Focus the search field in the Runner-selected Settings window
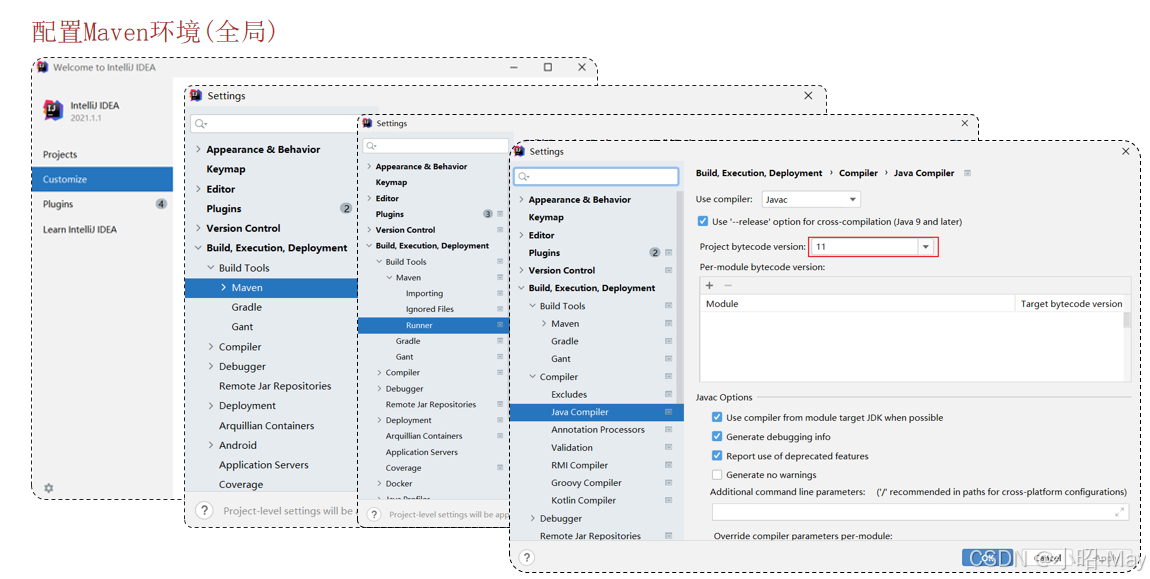The width and height of the screenshot is (1150, 579). point(436,145)
